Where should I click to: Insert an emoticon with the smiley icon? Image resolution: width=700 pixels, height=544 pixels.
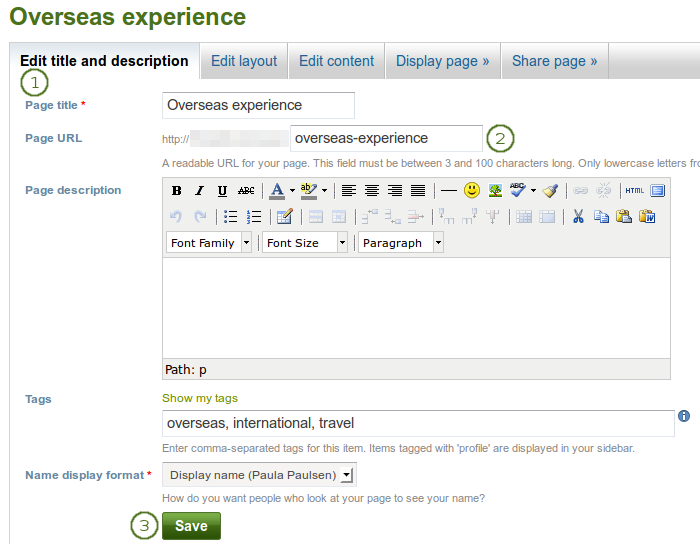tap(472, 190)
